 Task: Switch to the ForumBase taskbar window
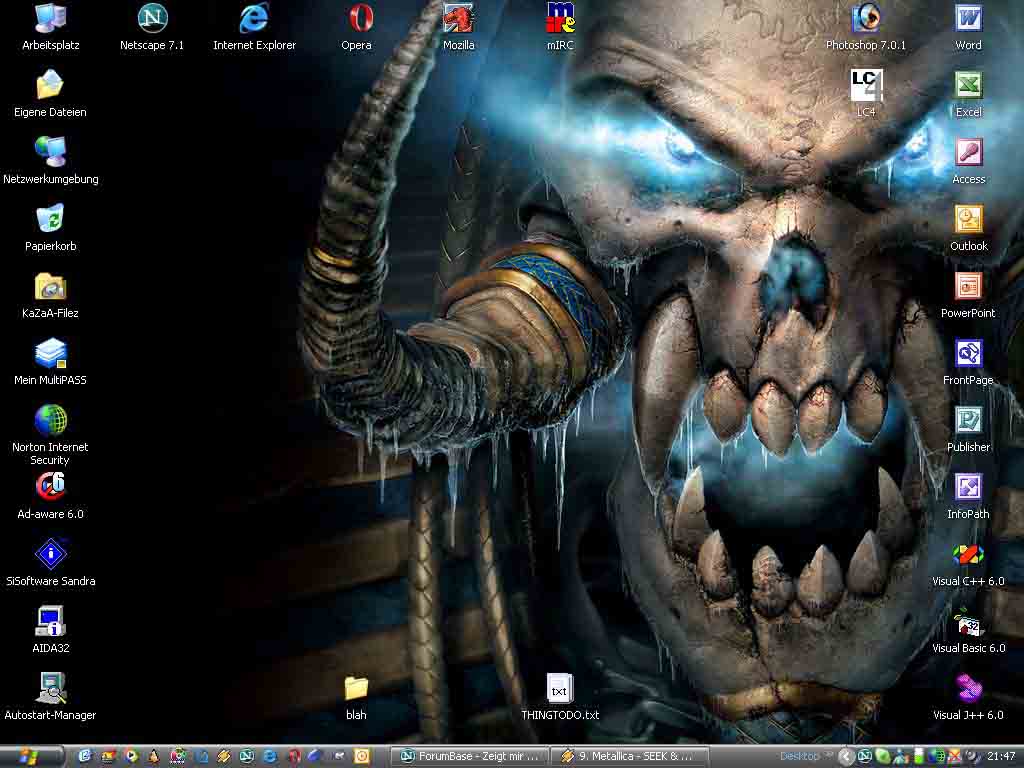[x=470, y=756]
